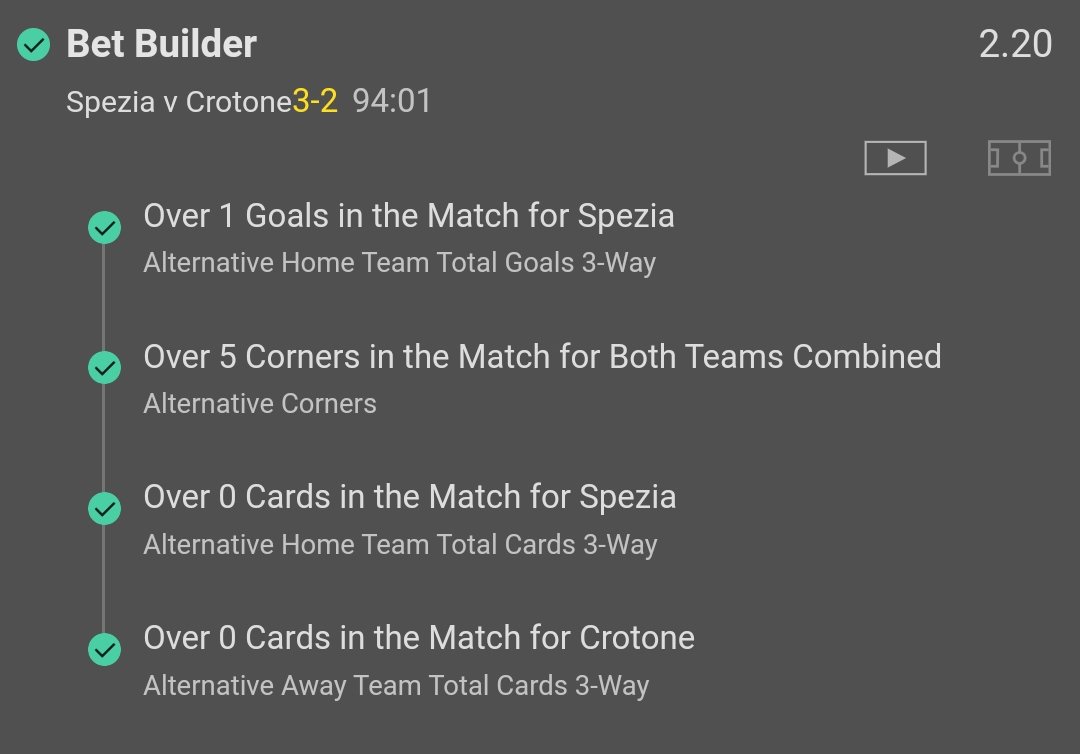Click the tick next to Over 5 Corners

104,368
